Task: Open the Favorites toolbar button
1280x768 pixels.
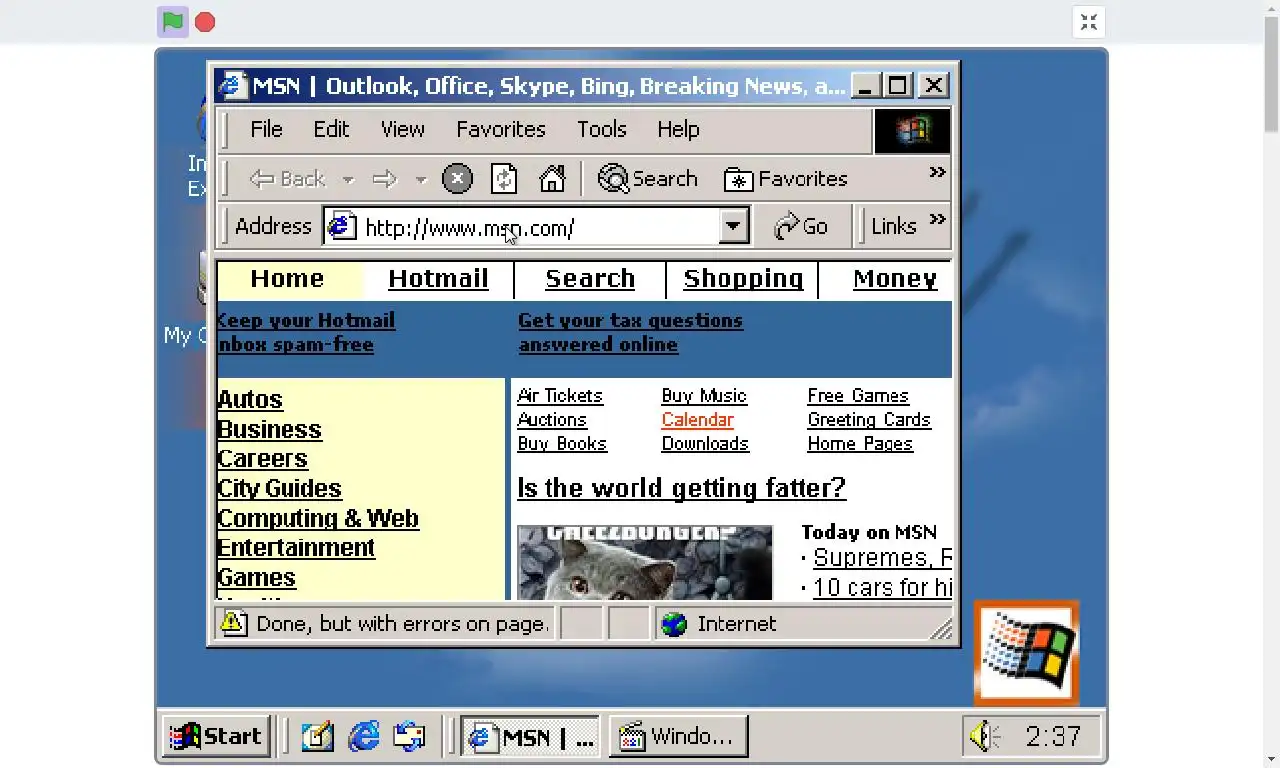Action: pyautogui.click(x=786, y=179)
